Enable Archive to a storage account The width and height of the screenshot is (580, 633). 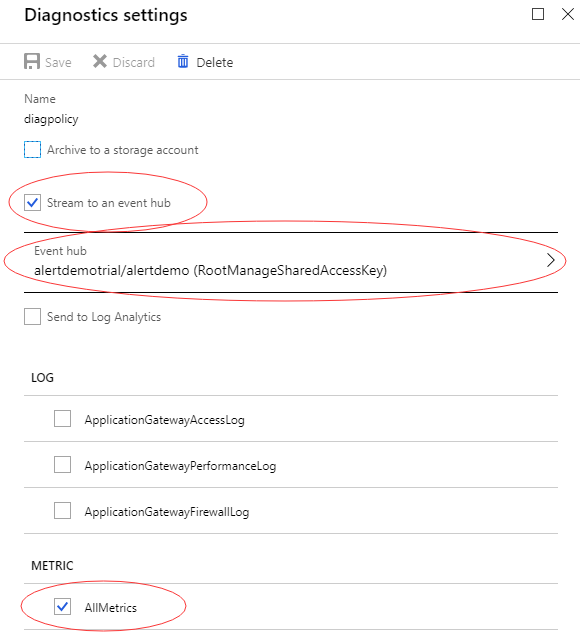(32, 150)
